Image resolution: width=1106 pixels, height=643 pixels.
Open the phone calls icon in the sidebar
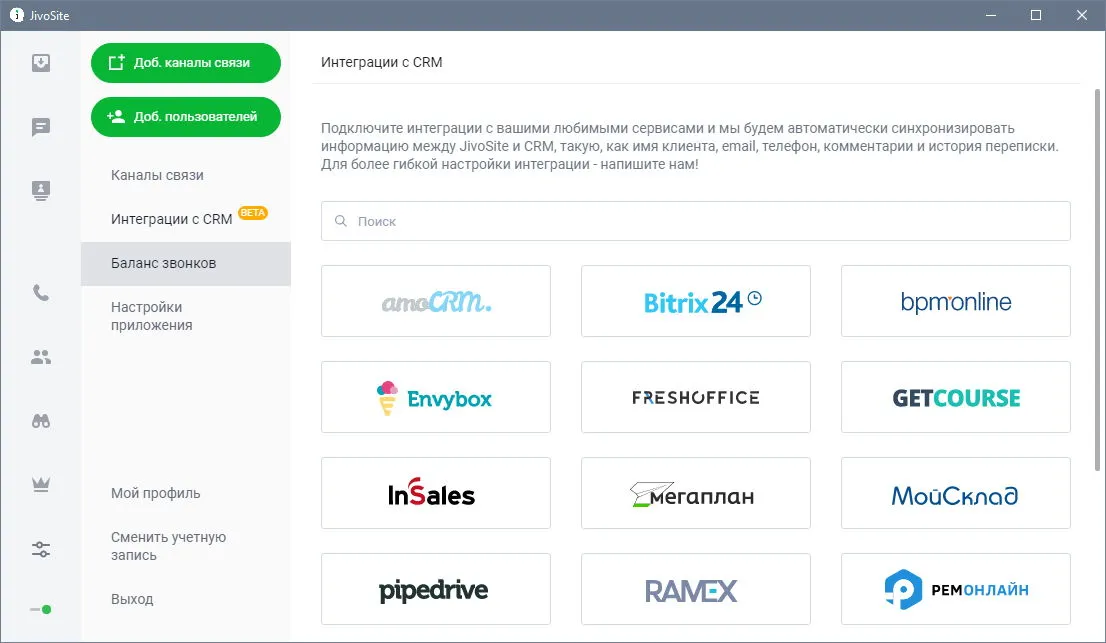click(x=41, y=293)
